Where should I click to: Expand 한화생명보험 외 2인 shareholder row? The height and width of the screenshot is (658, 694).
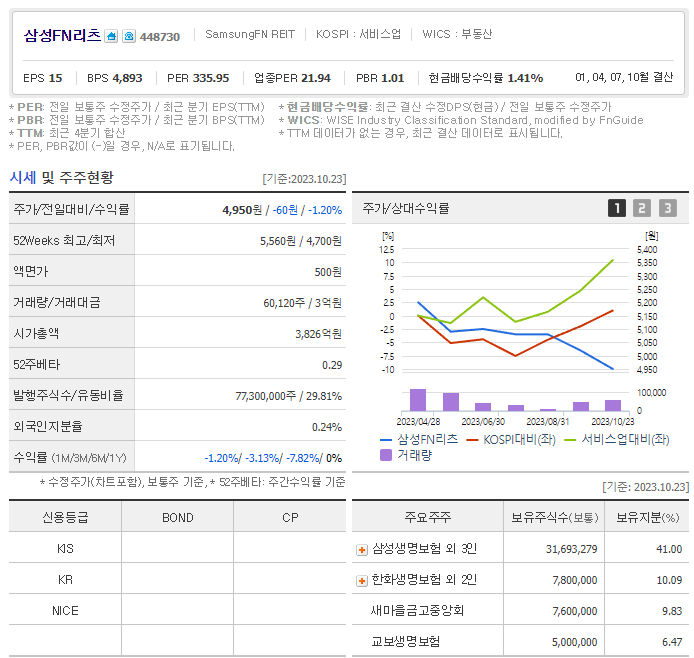[362, 581]
